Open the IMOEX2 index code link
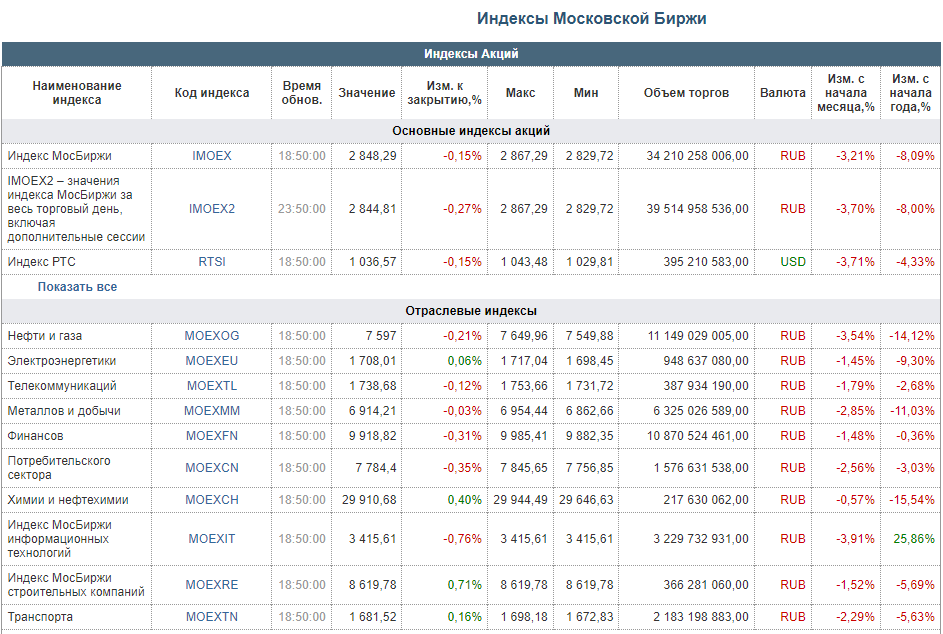943x634 pixels. pos(212,209)
